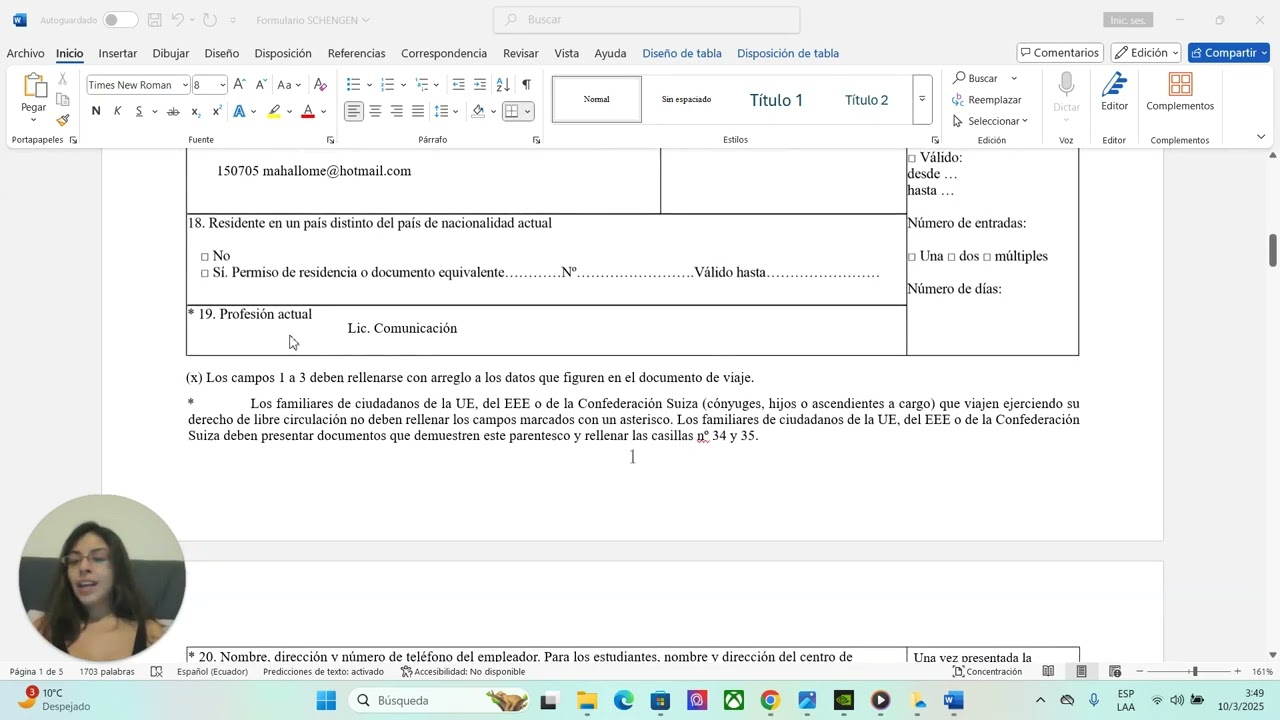
Task: Open the borders dropdown arrow
Action: point(527,111)
